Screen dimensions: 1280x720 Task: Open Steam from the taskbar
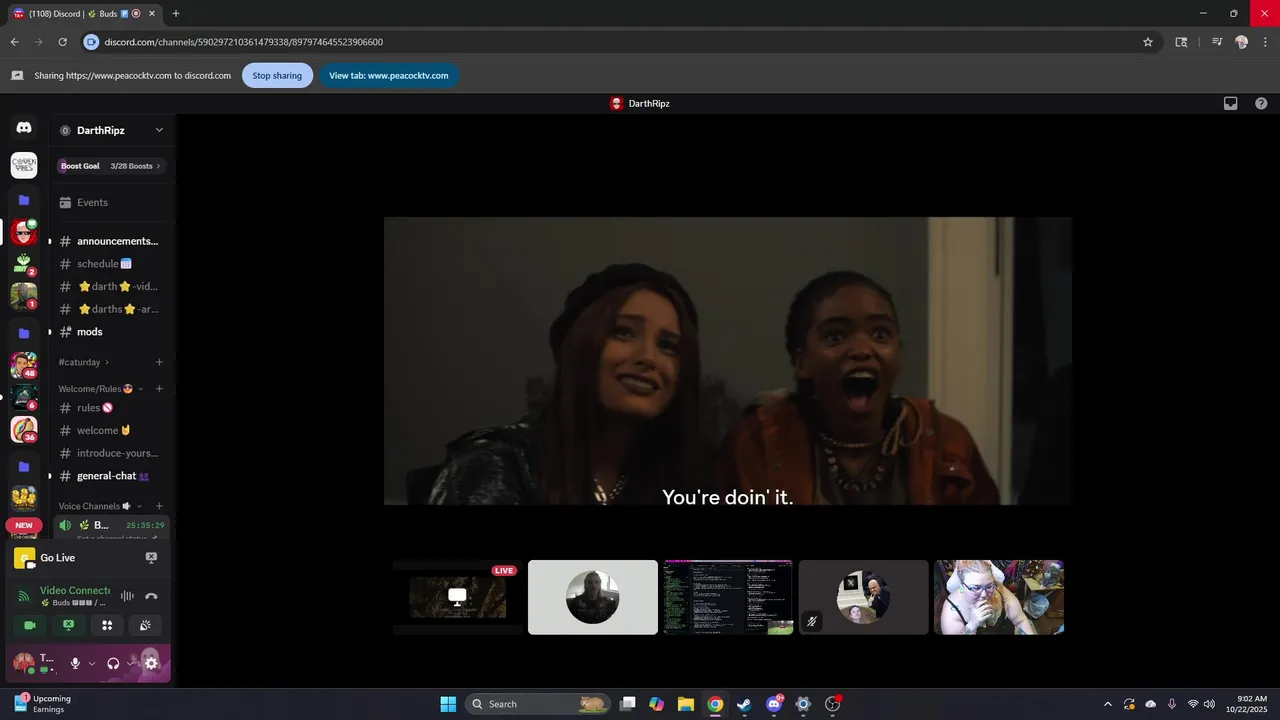pos(744,704)
